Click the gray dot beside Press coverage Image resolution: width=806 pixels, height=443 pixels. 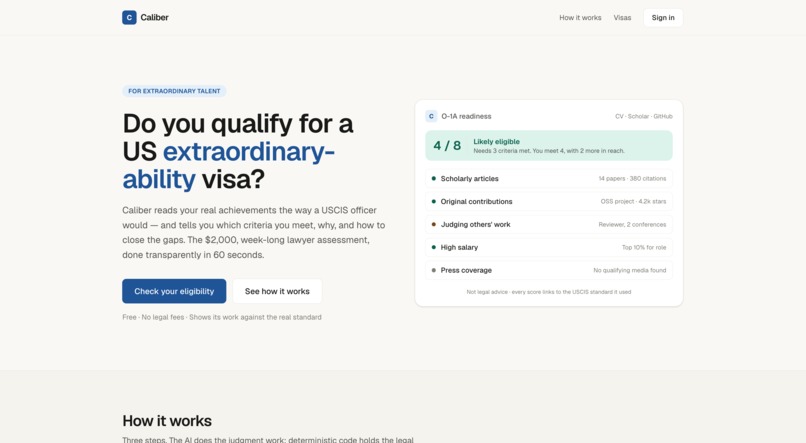(x=434, y=270)
